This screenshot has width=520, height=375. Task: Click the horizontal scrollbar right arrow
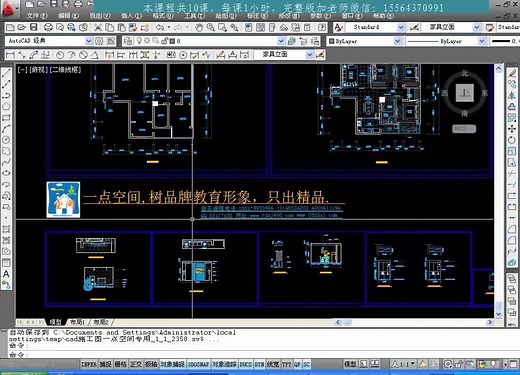490,322
